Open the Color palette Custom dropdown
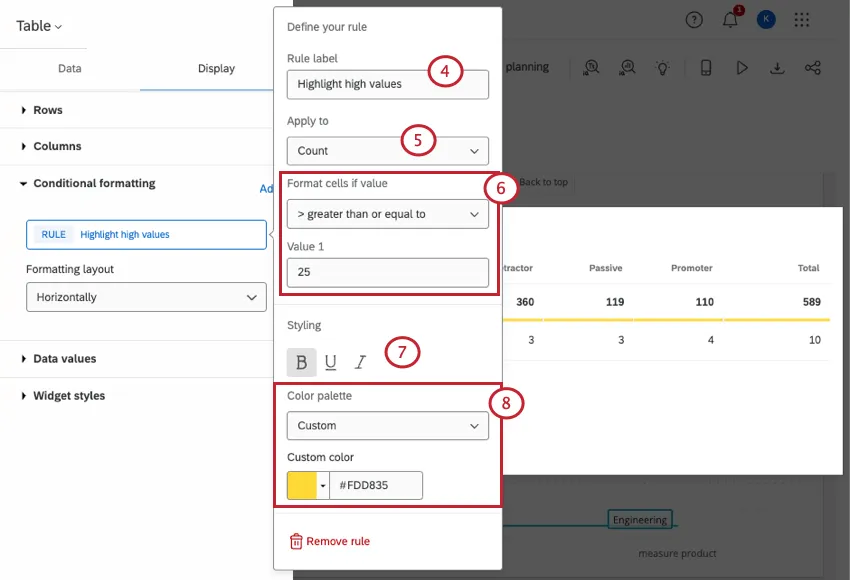The image size is (850, 580). tap(387, 425)
